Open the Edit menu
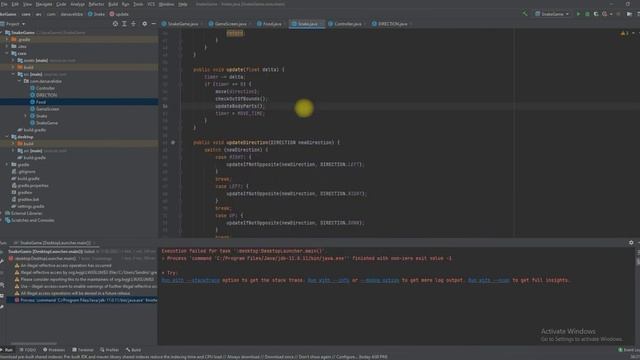The height and width of the screenshot is (360, 640). pos(15,4)
